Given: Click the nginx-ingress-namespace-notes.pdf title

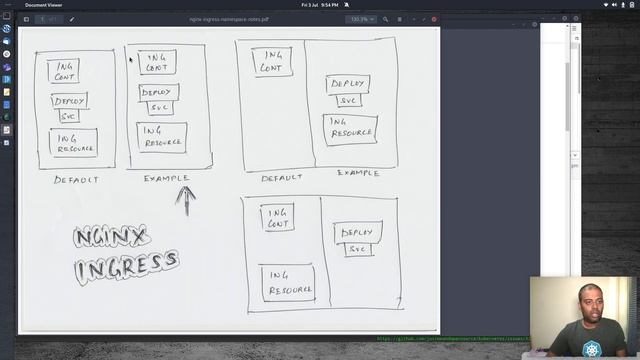Looking at the screenshot, I should pos(229,19).
